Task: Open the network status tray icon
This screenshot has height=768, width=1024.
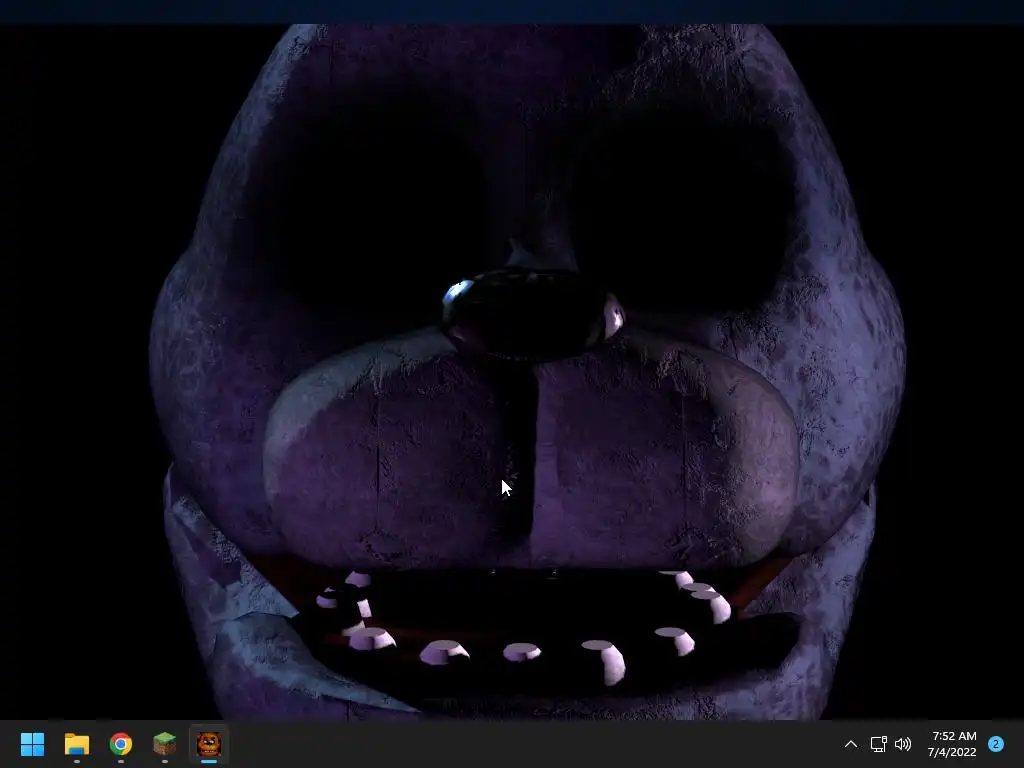Action: tap(878, 744)
